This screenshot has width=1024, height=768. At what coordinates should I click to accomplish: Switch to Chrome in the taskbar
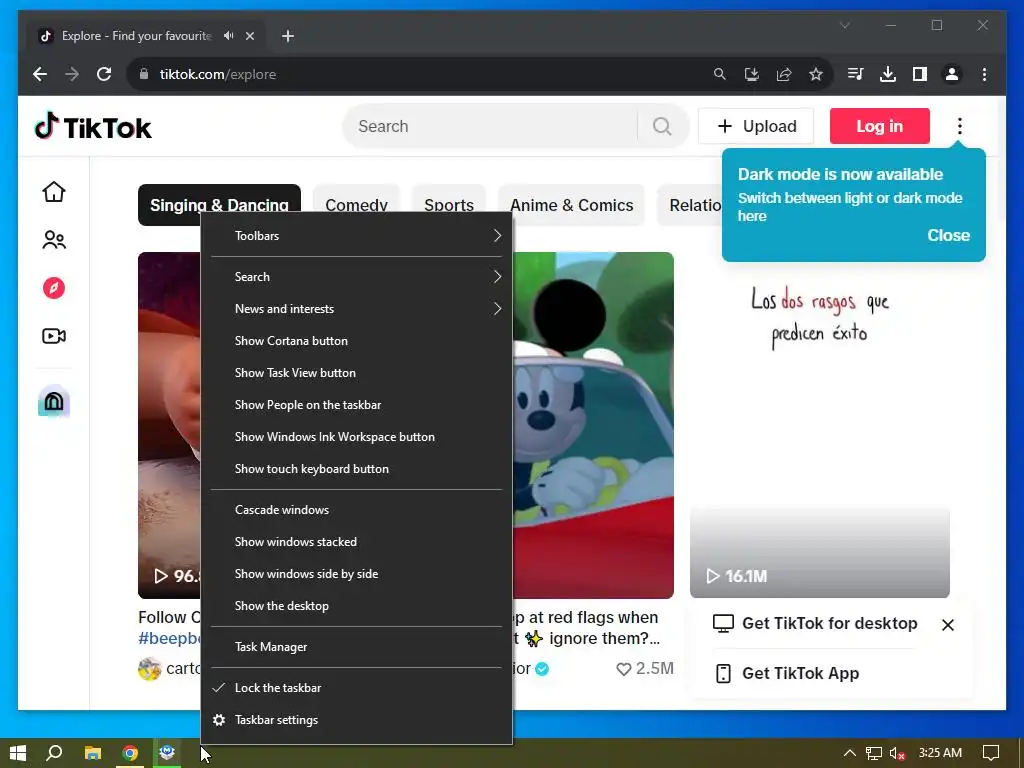pyautogui.click(x=130, y=753)
